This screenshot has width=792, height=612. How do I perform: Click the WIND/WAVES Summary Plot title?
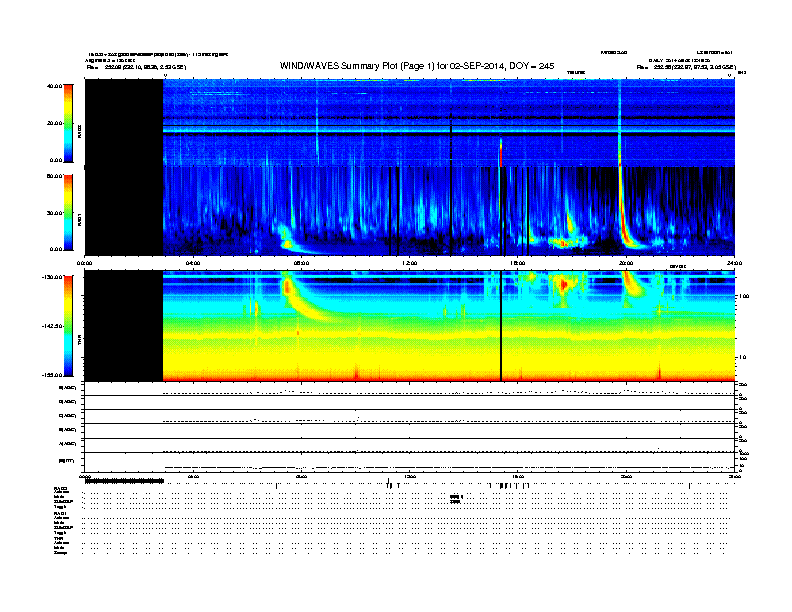pos(417,66)
